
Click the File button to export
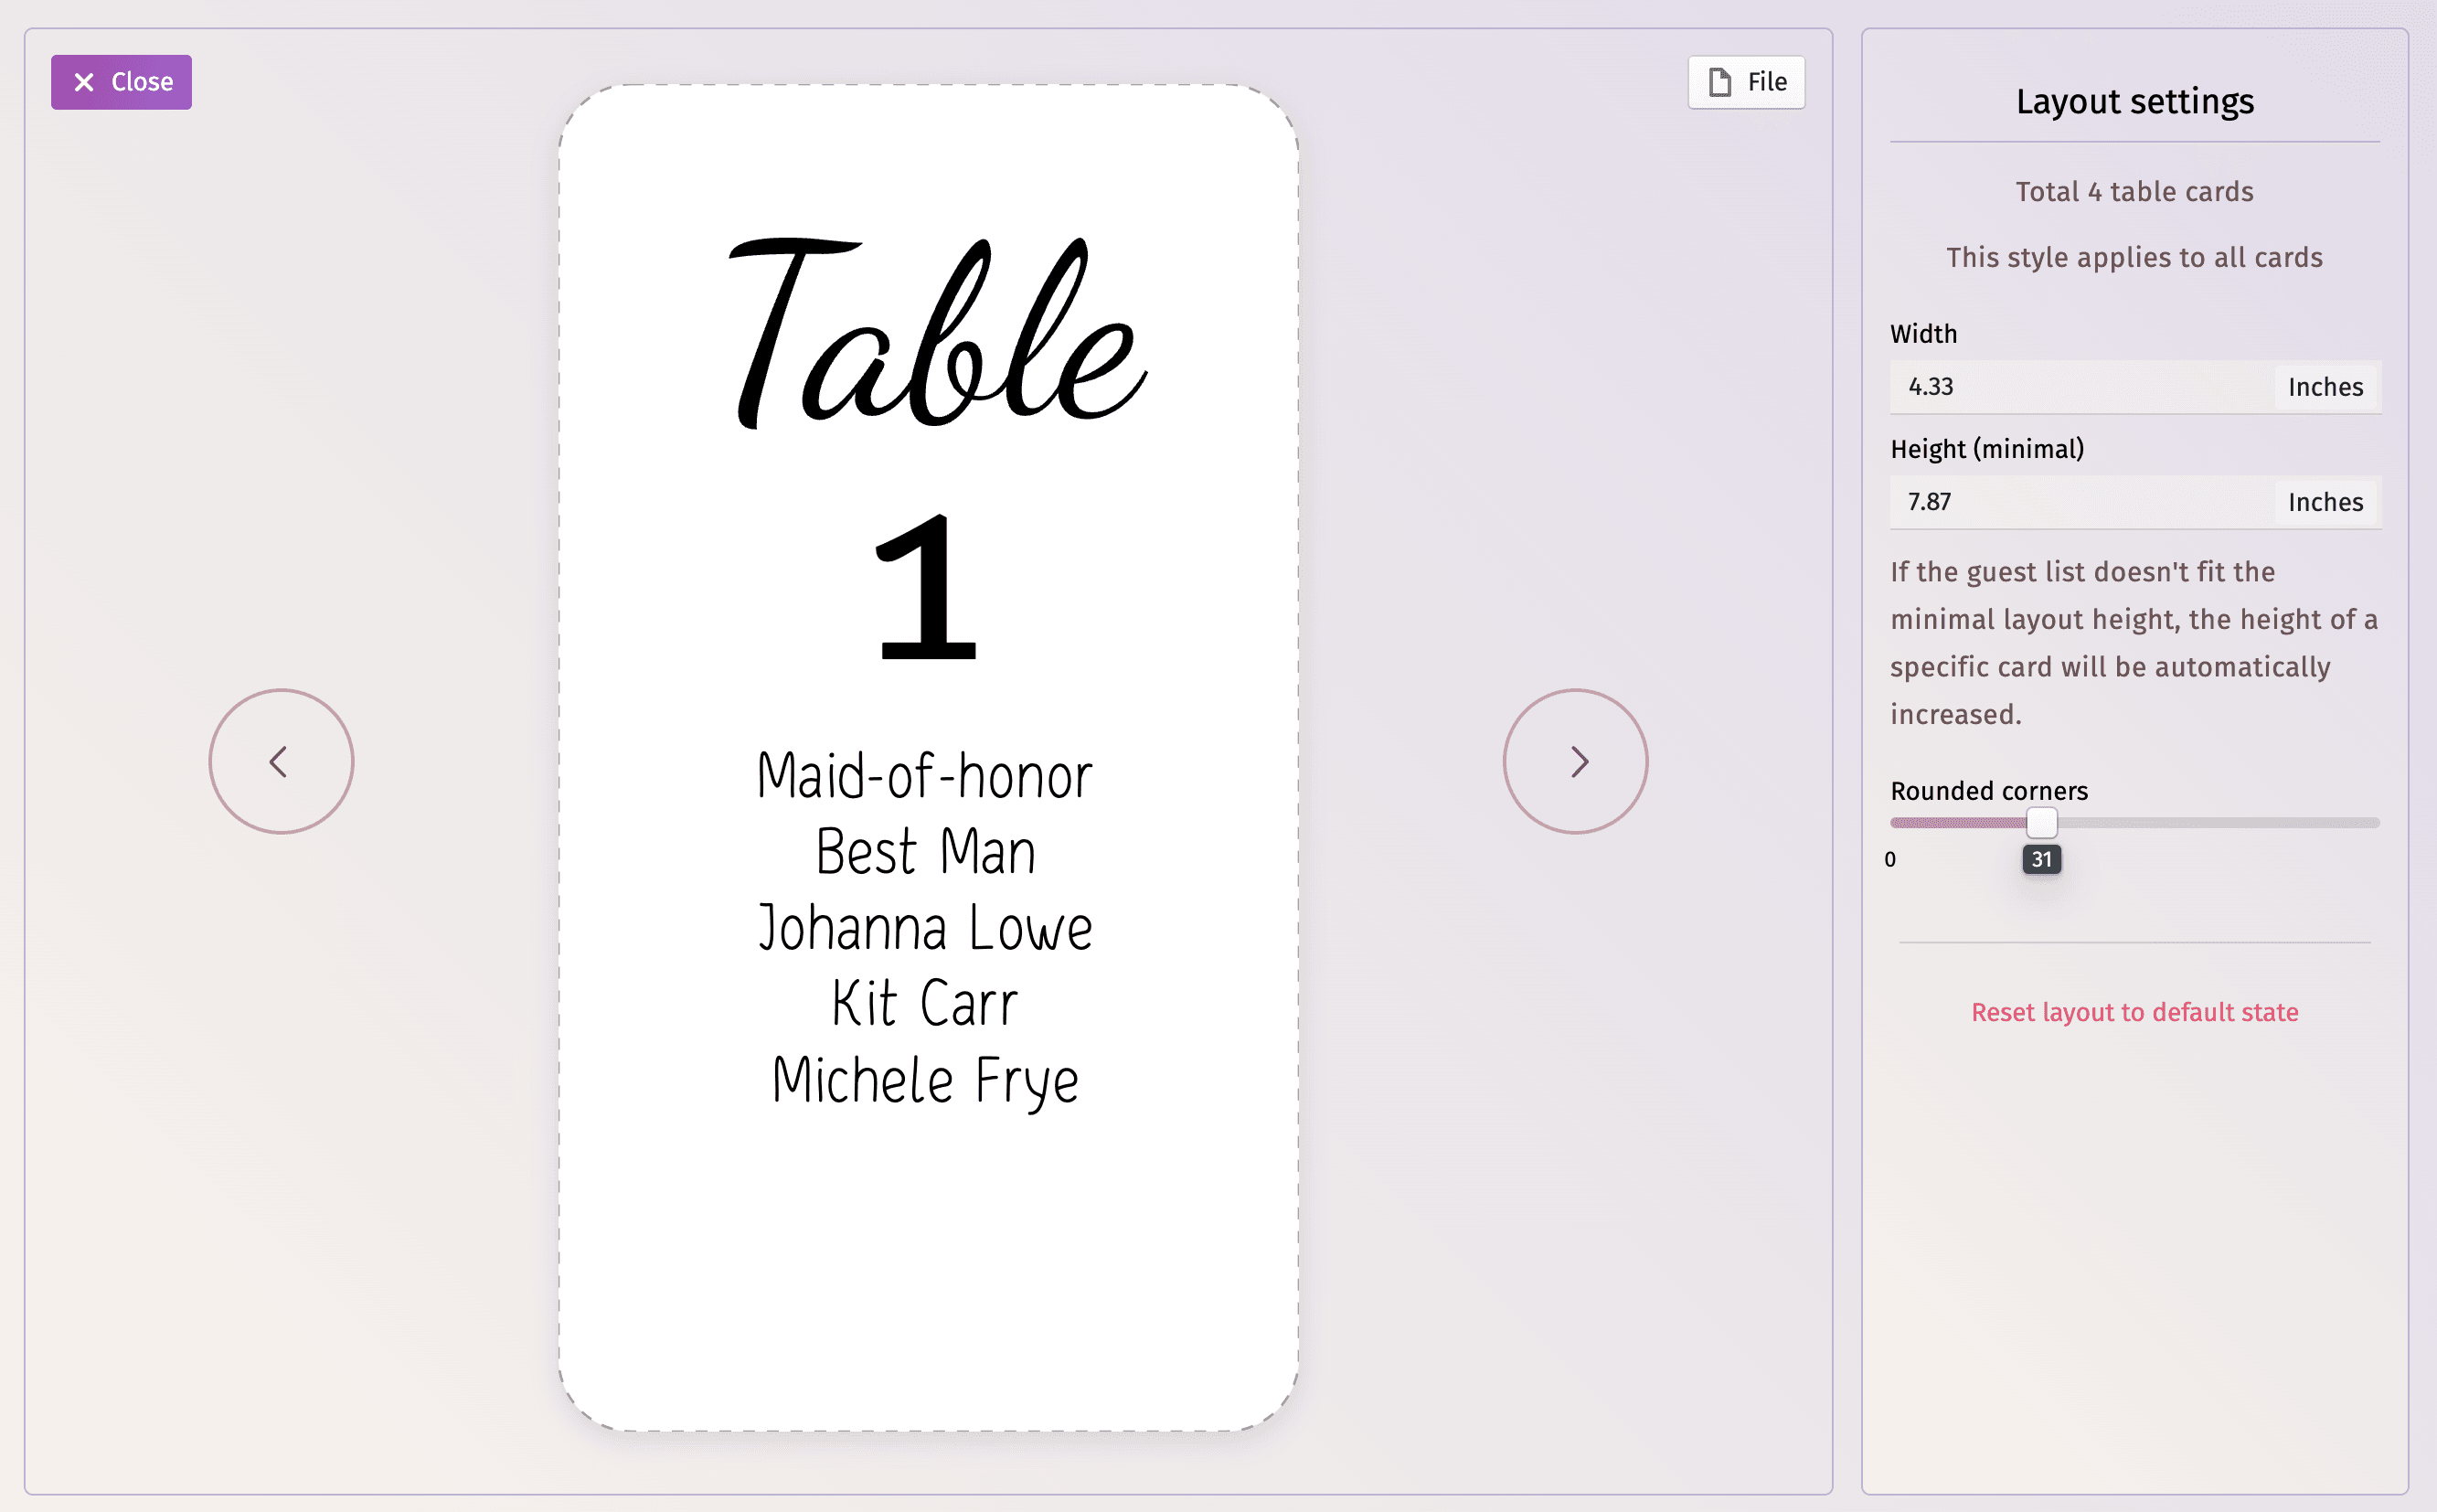point(1745,82)
